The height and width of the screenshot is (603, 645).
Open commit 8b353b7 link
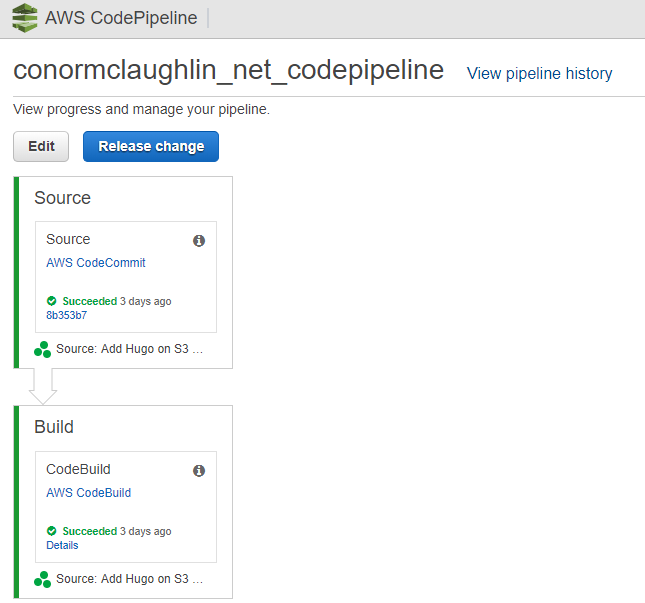coord(67,315)
